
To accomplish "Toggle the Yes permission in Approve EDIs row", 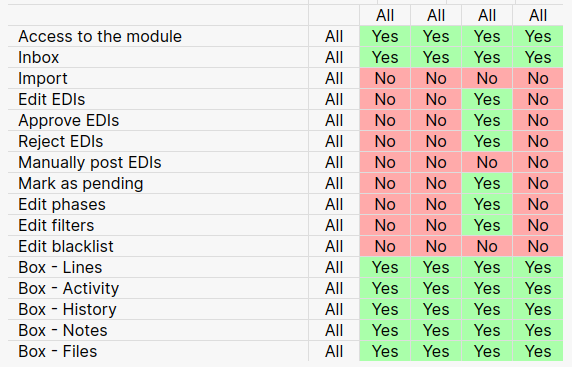I will 487,120.
